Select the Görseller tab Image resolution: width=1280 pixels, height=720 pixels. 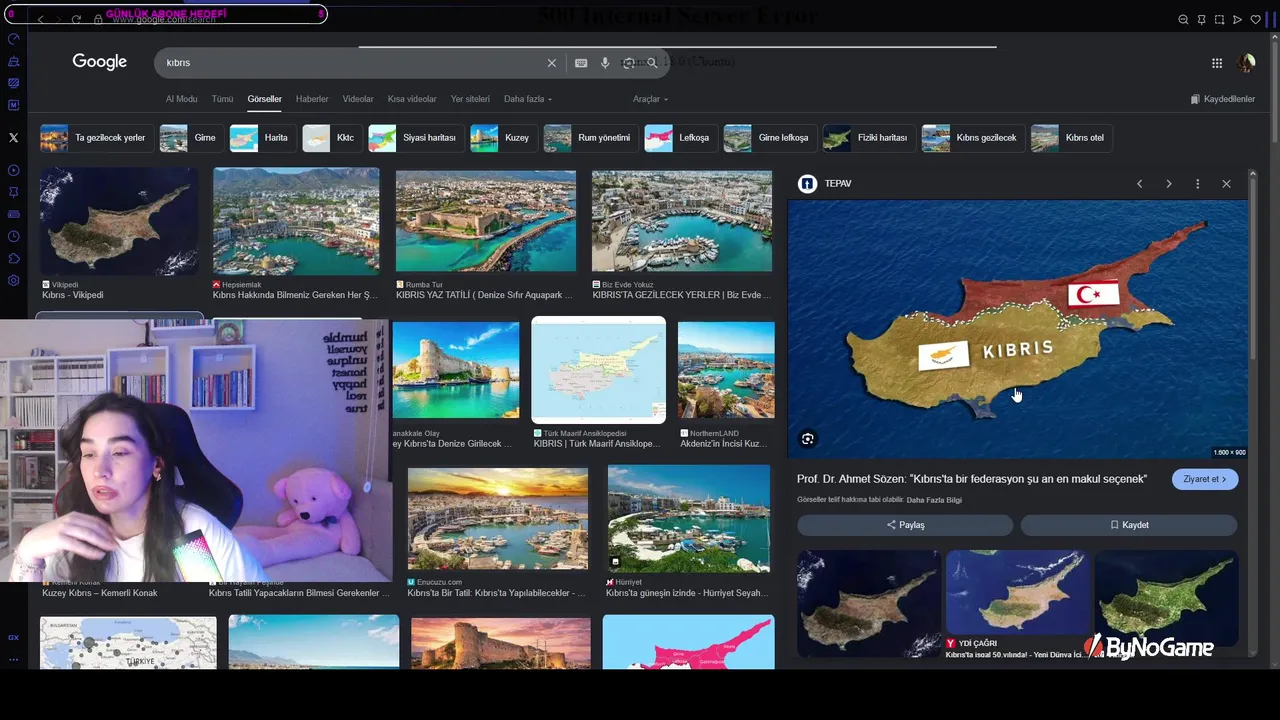(265, 99)
